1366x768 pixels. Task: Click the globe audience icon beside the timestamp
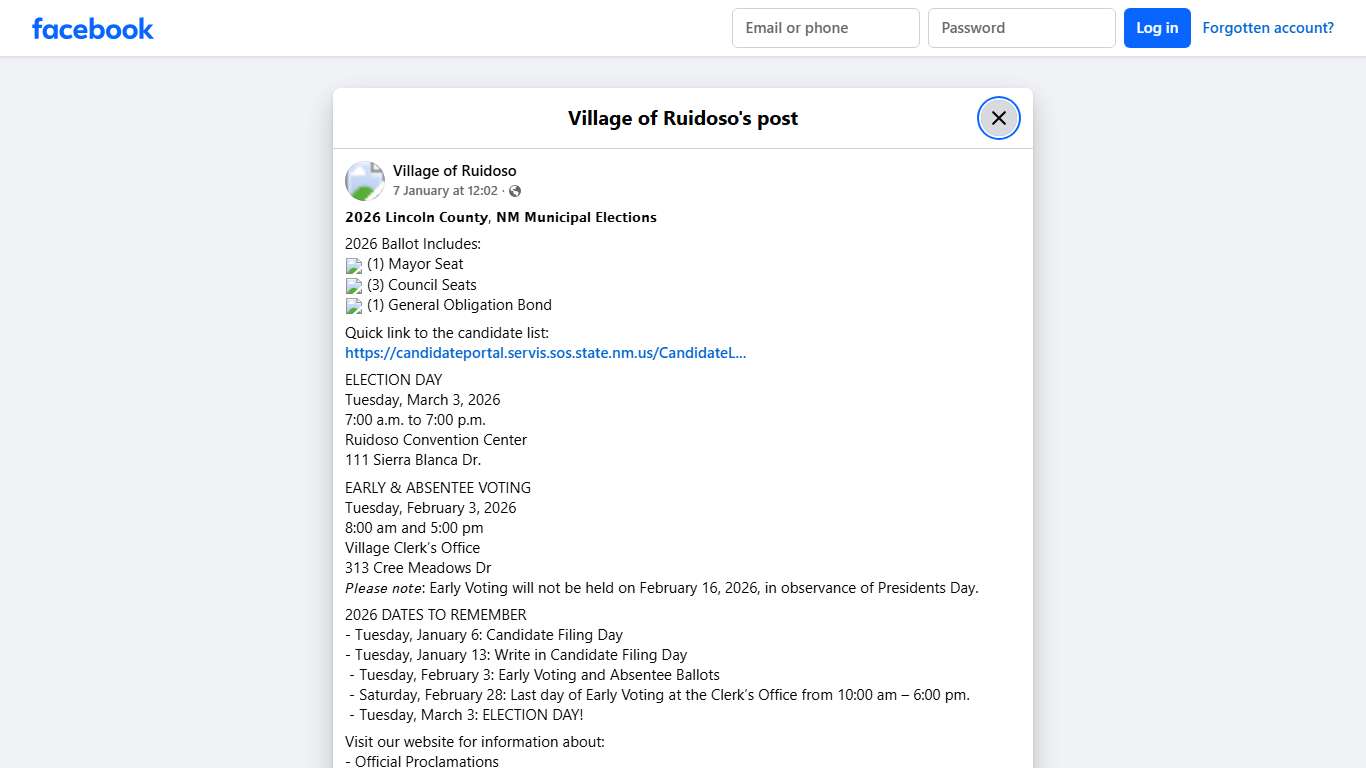(x=514, y=191)
